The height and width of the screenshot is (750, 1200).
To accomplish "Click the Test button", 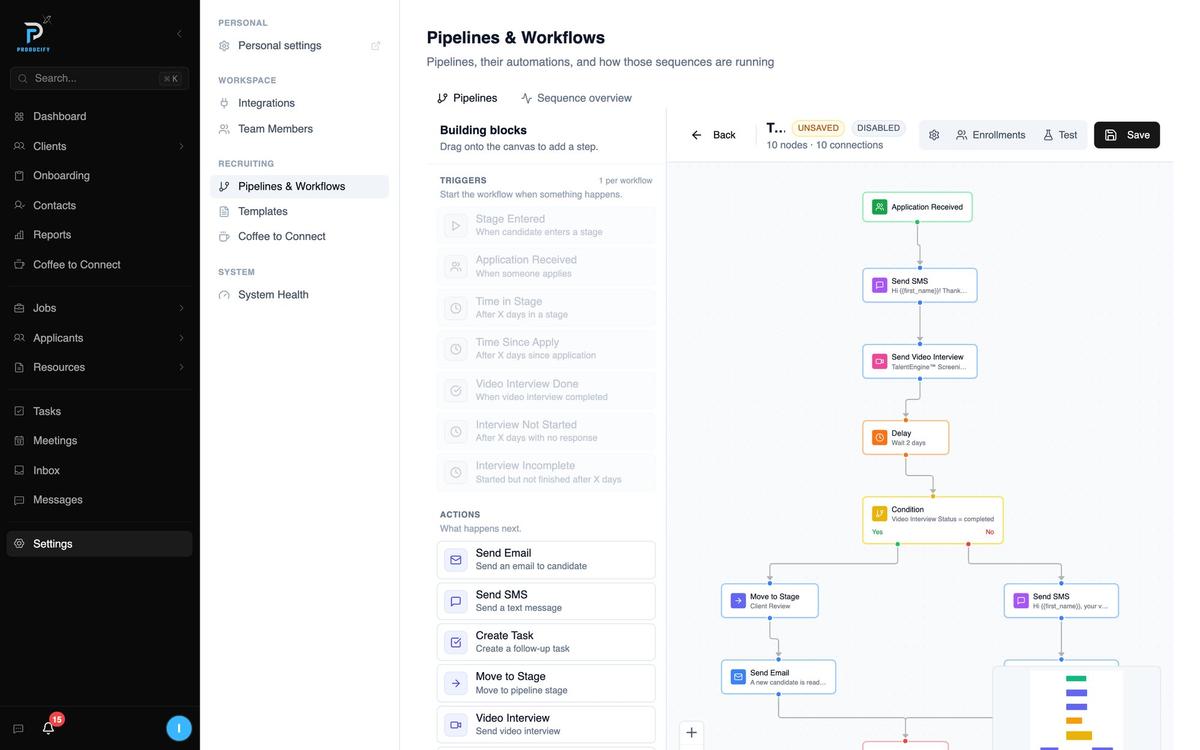I will click(1061, 135).
